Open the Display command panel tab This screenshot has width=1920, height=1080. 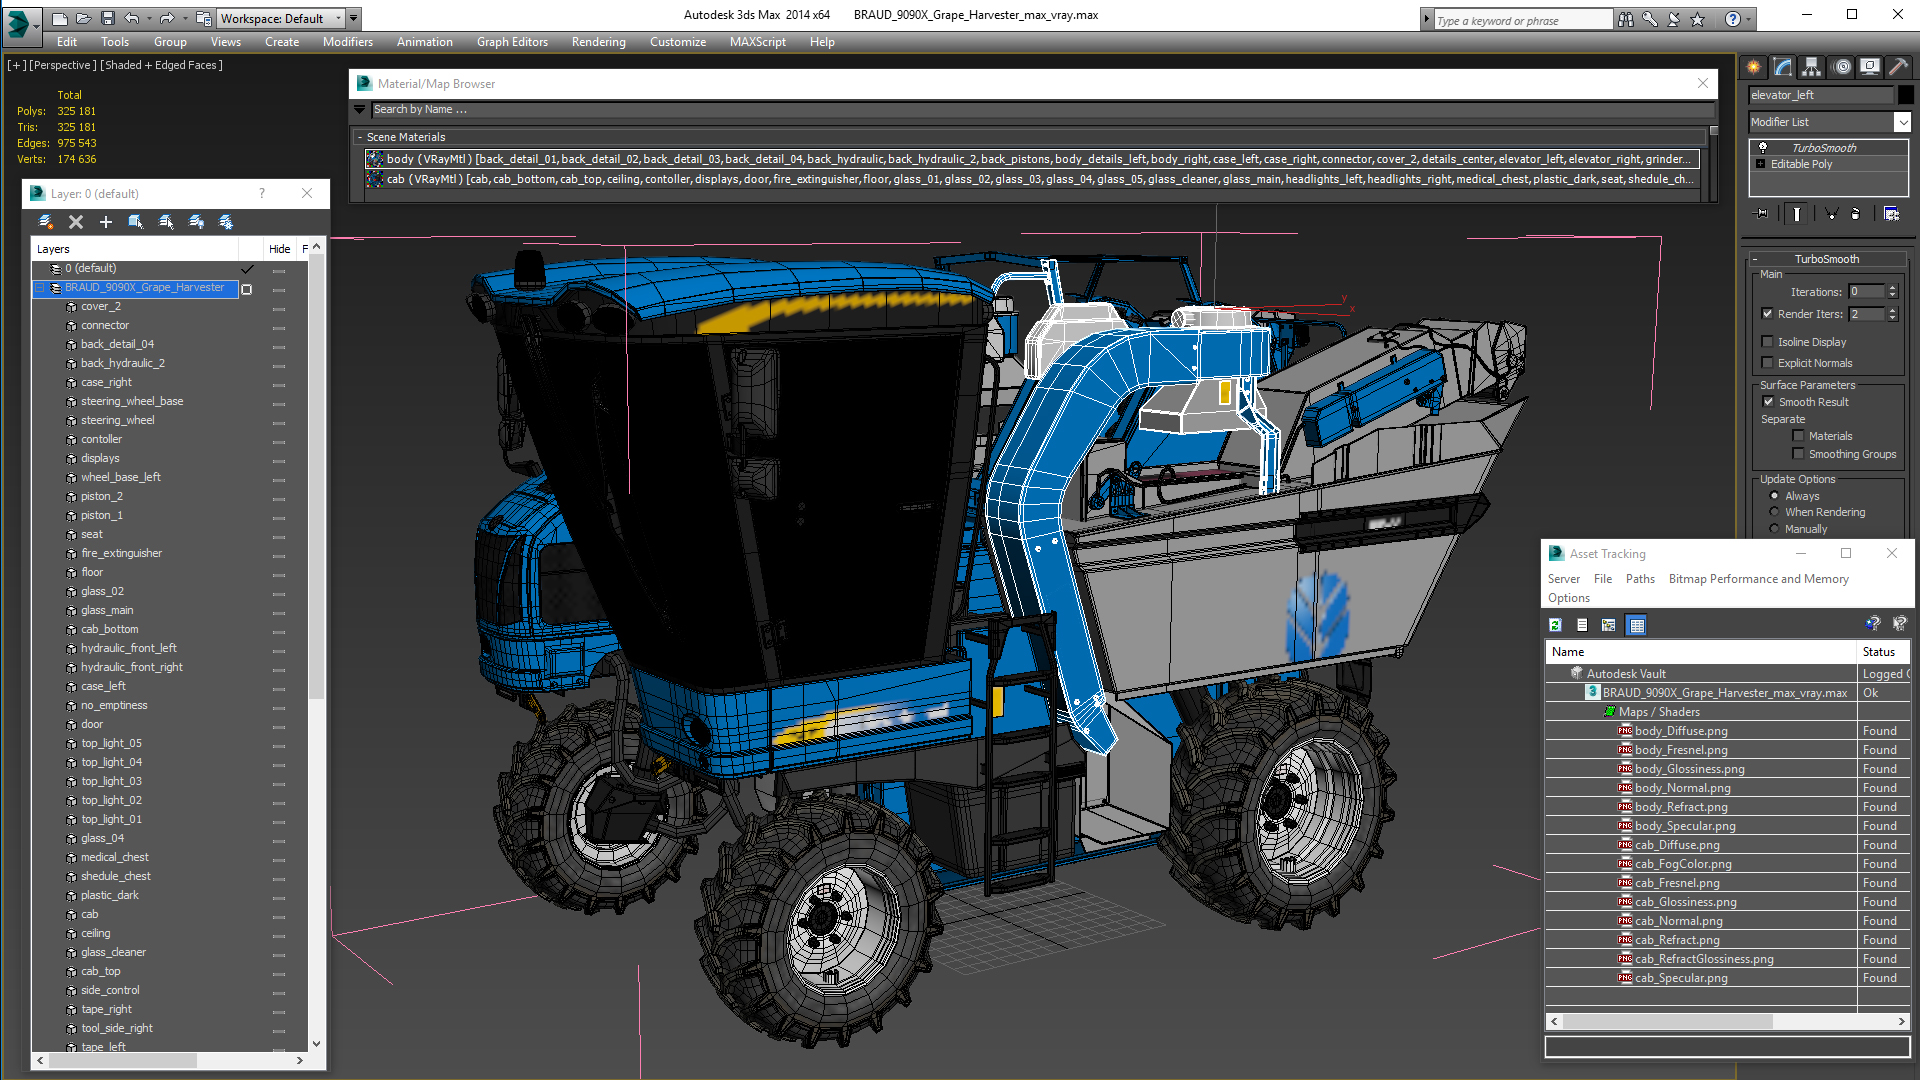pos(1870,67)
